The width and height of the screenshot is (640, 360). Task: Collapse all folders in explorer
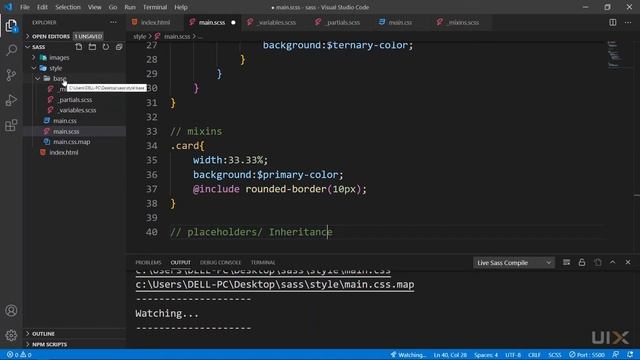(x=119, y=47)
